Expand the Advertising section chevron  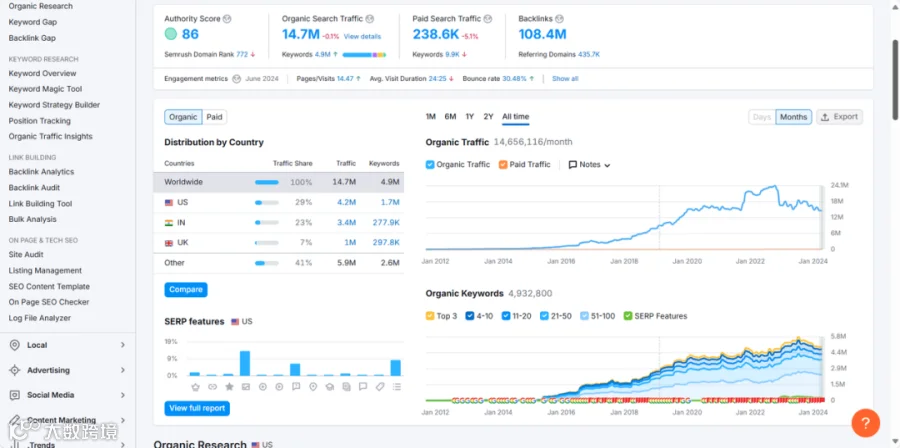[x=123, y=371]
